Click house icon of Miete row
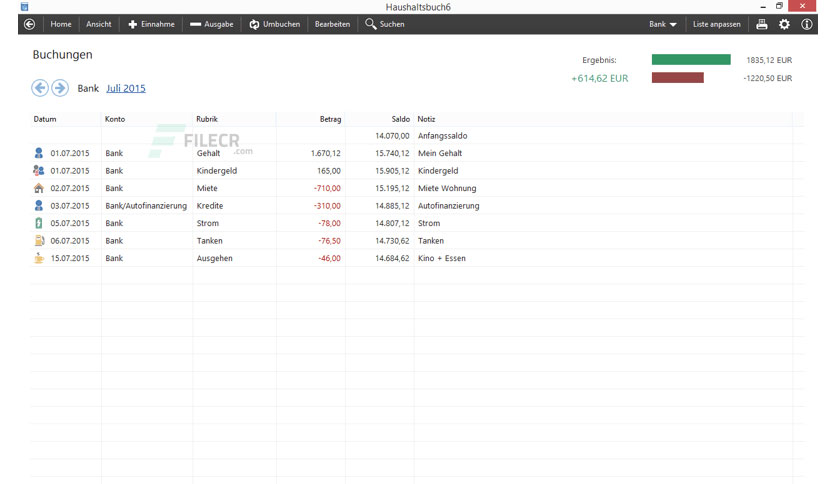Screen dimensions: 836x484 [x=38, y=188]
